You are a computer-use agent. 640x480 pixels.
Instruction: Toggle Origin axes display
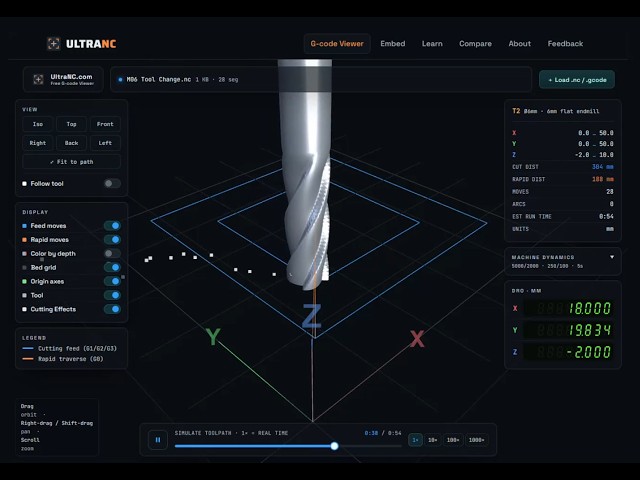(x=112, y=281)
